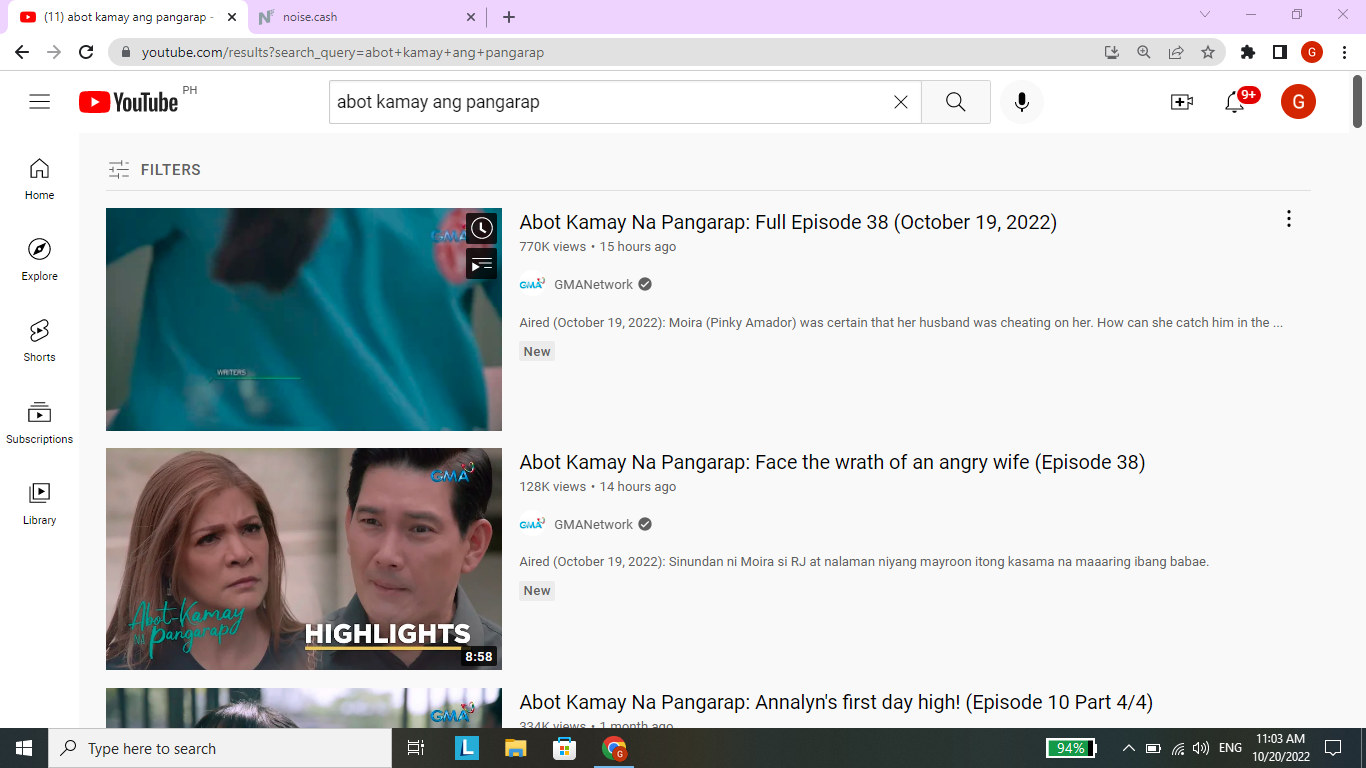Expand the search FILTERS panel
This screenshot has width=1366, height=768.
(155, 170)
